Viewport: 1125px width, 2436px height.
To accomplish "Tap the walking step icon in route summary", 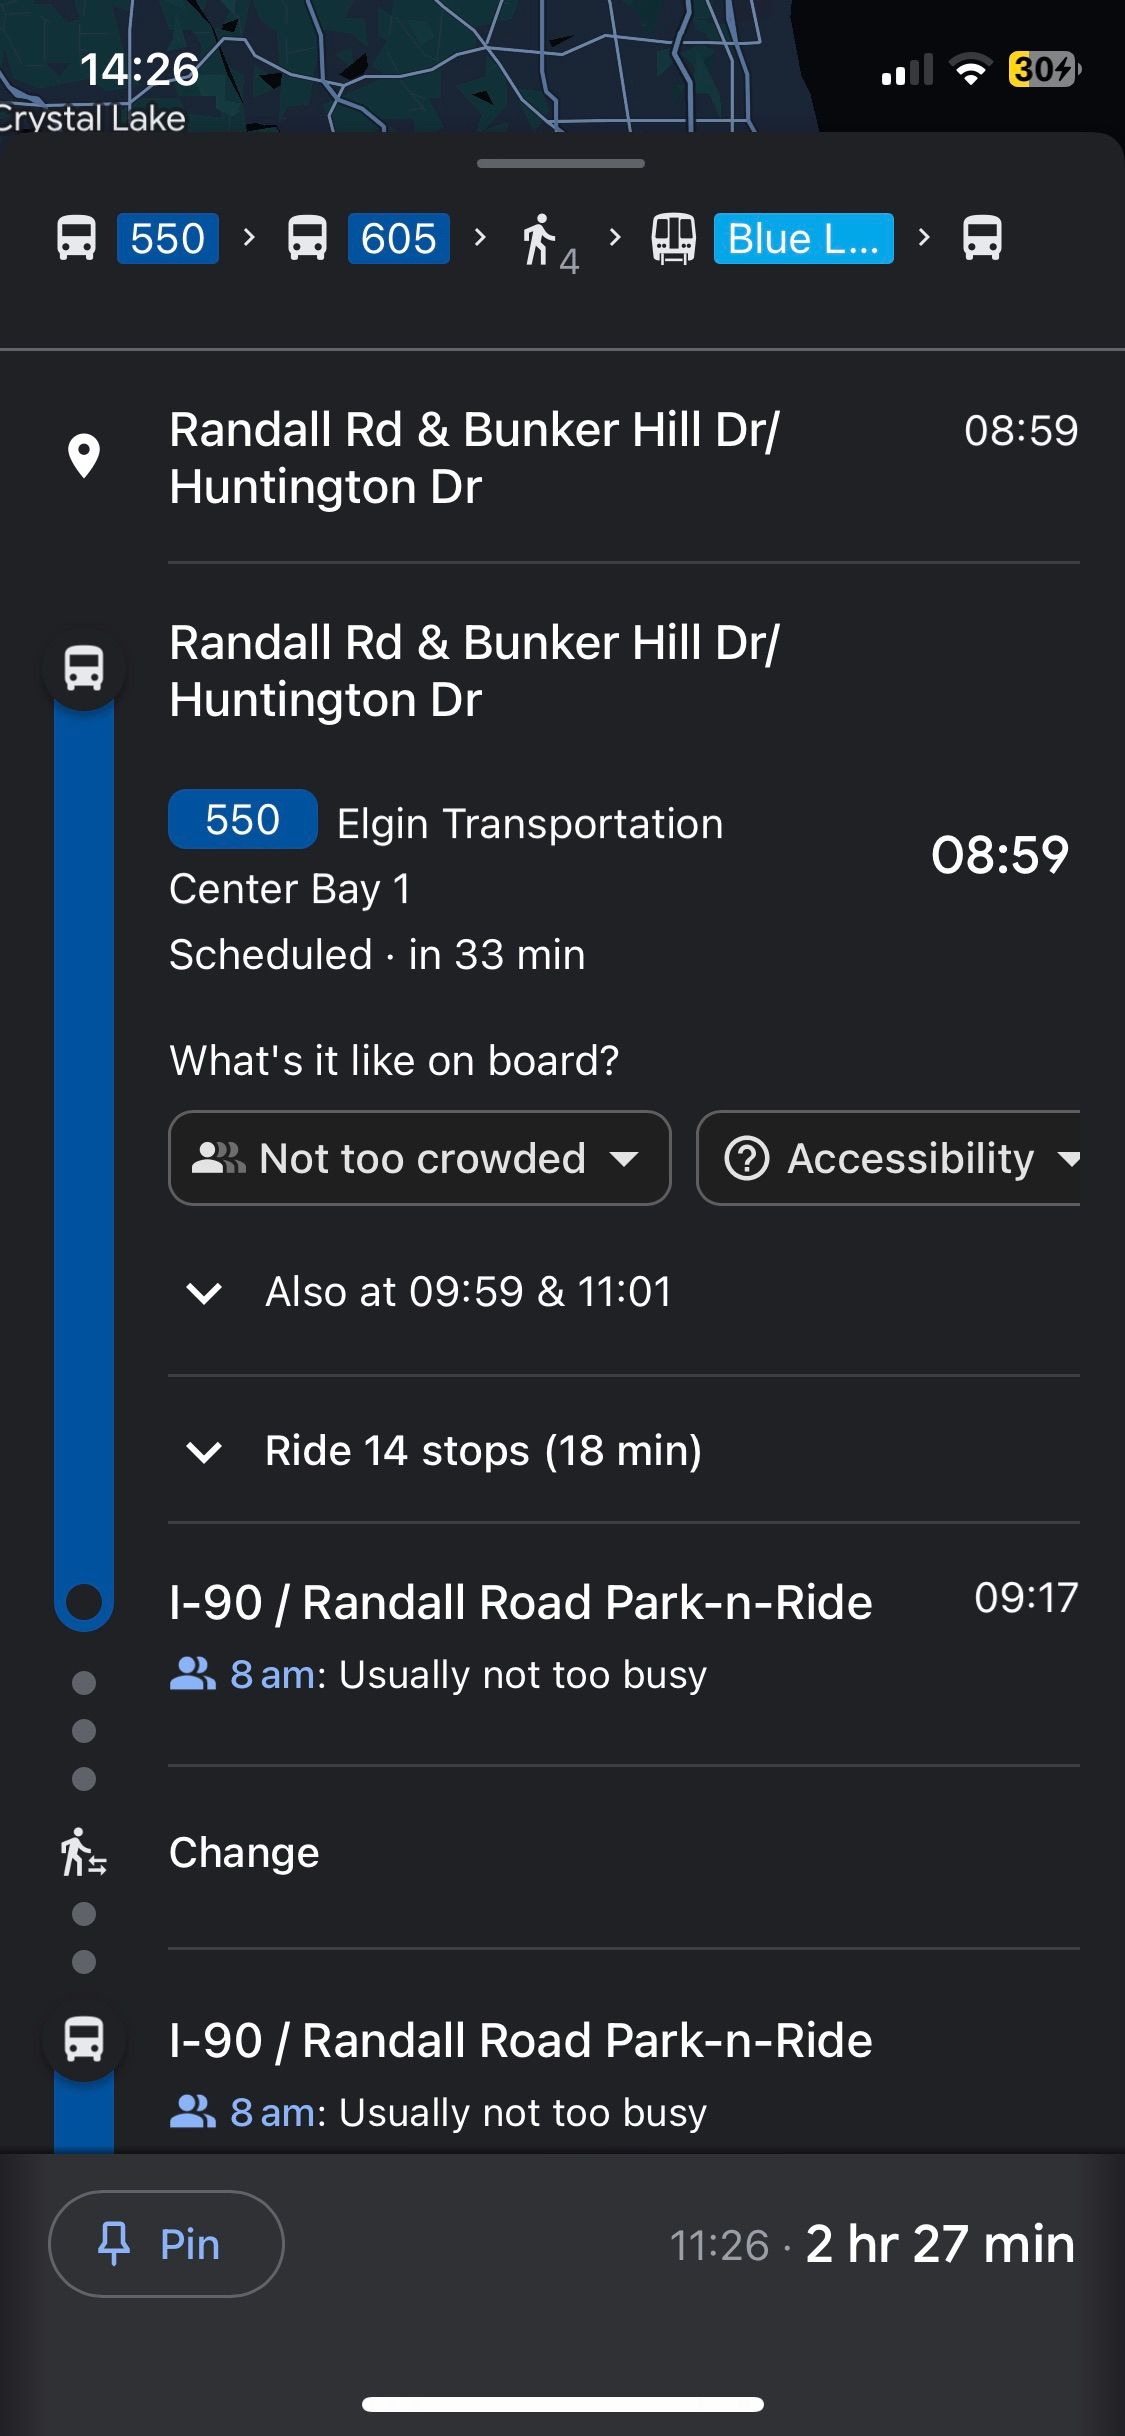I will 541,240.
